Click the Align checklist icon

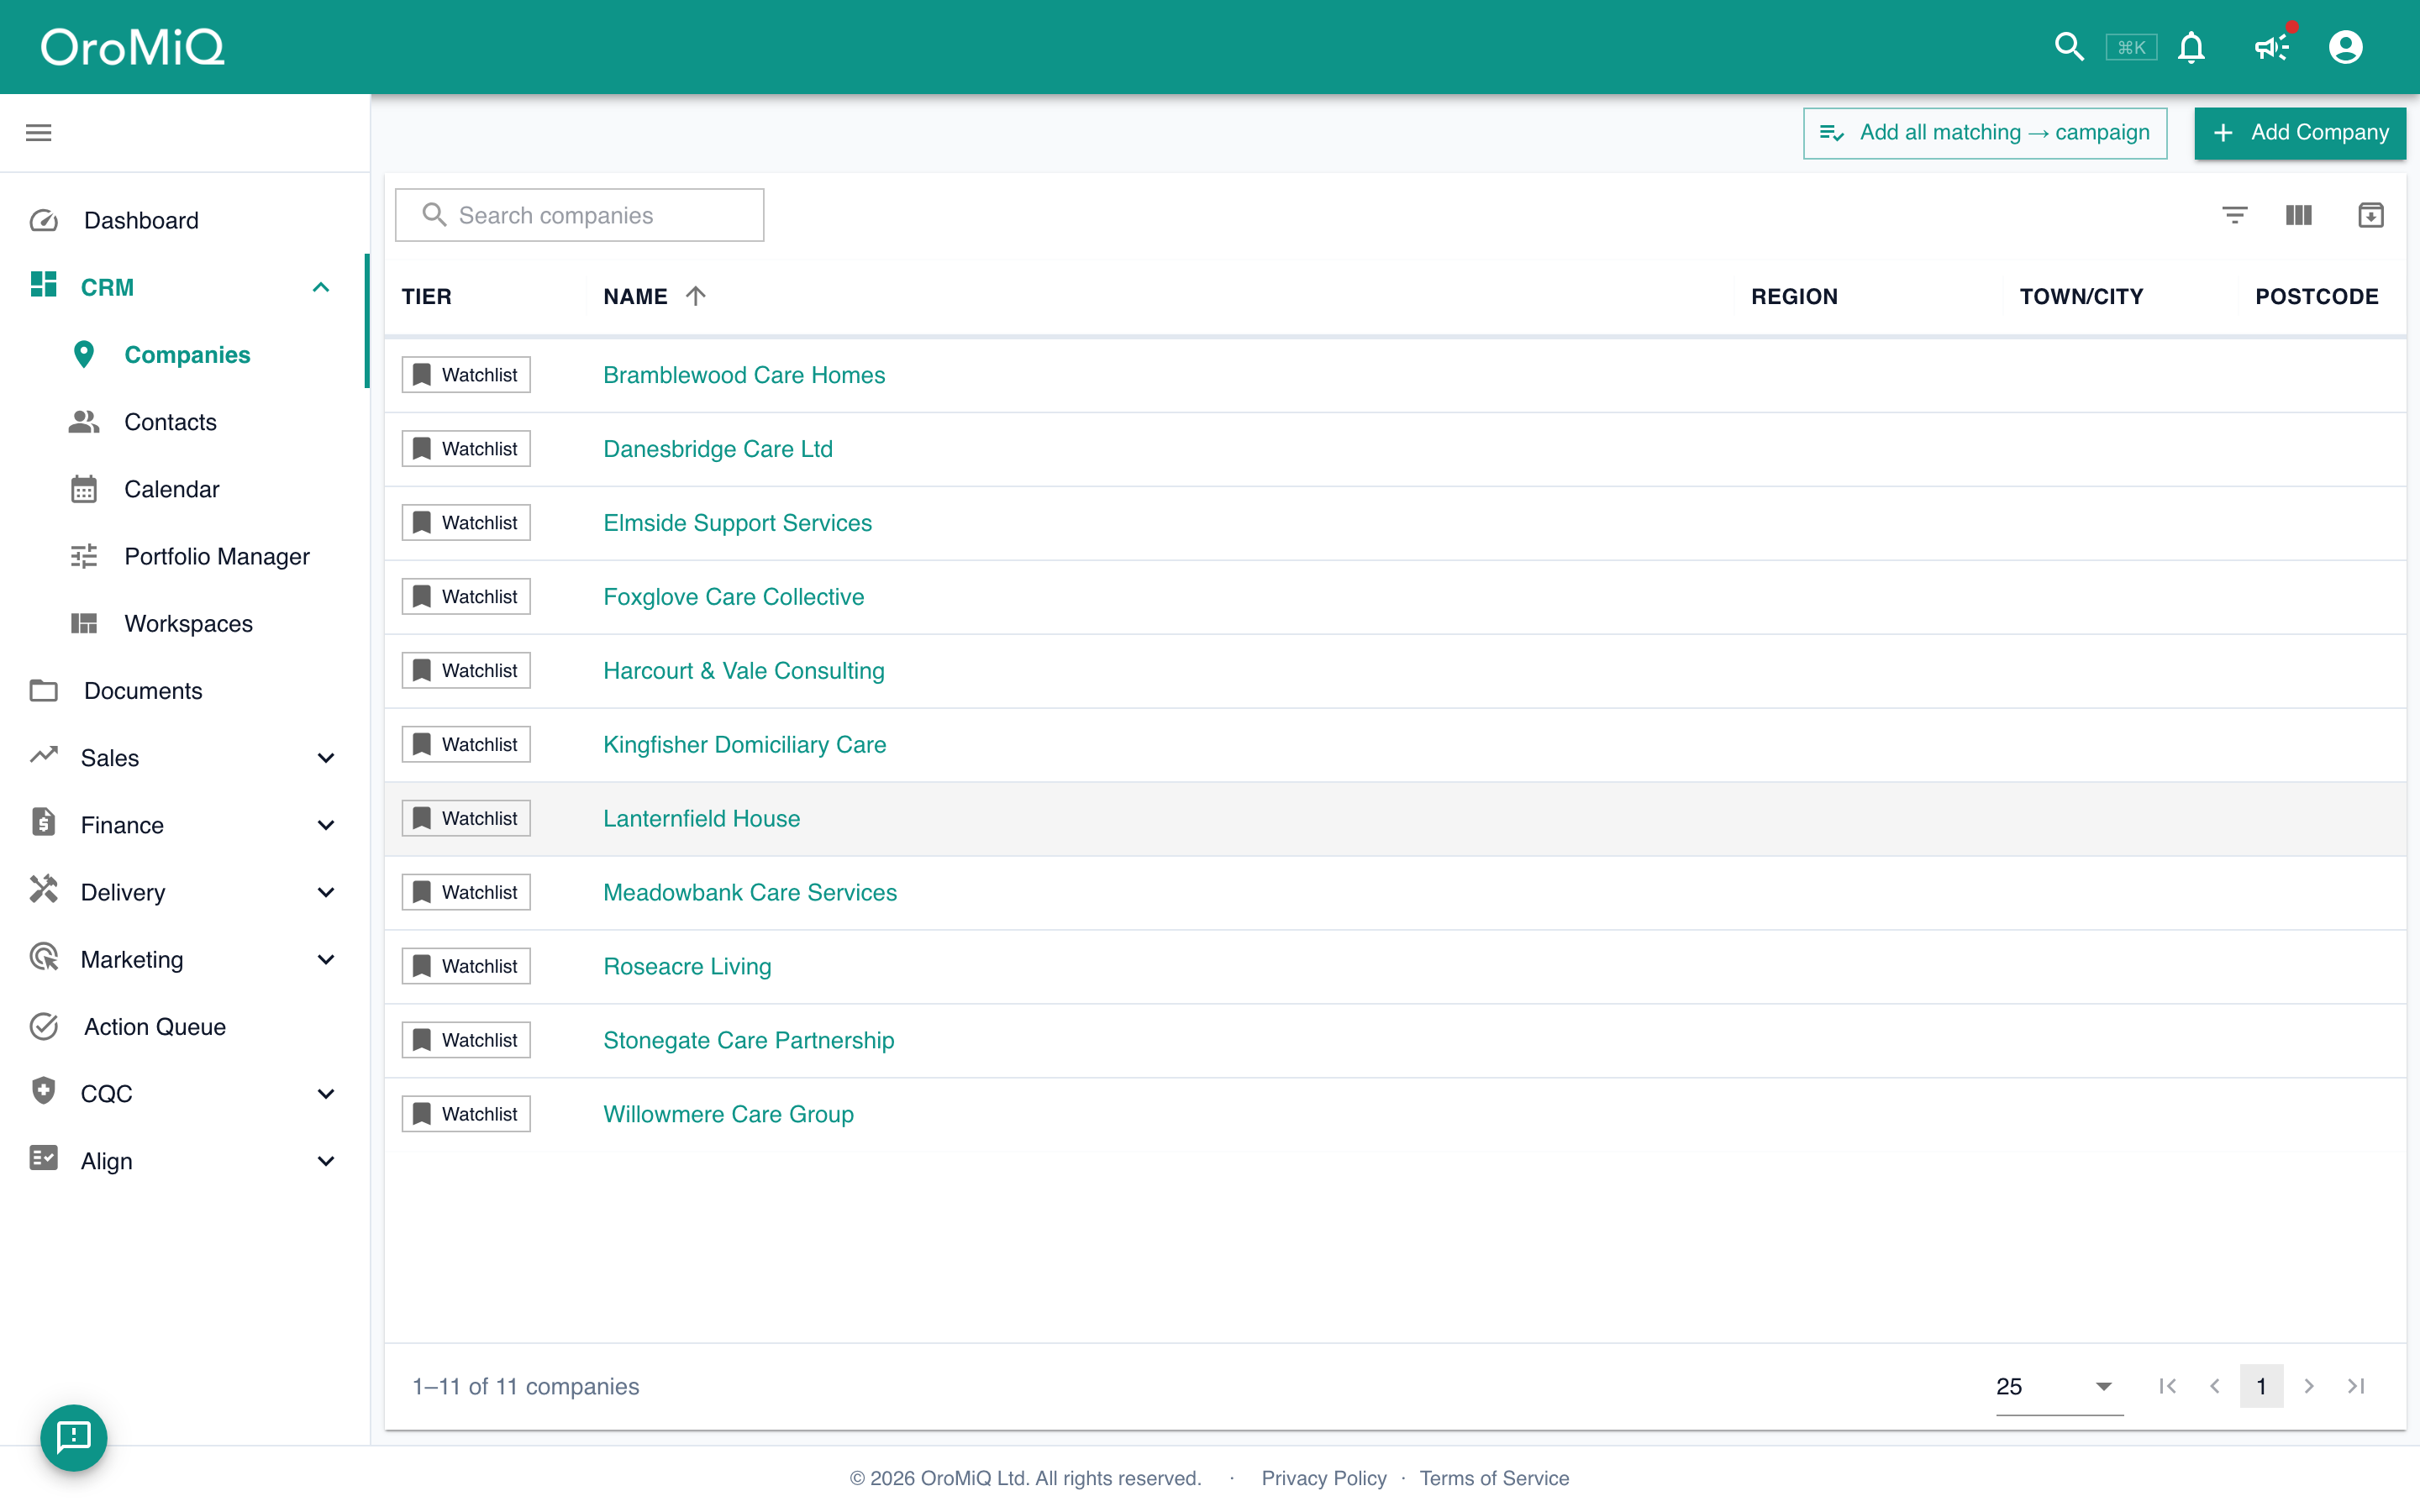click(43, 1158)
